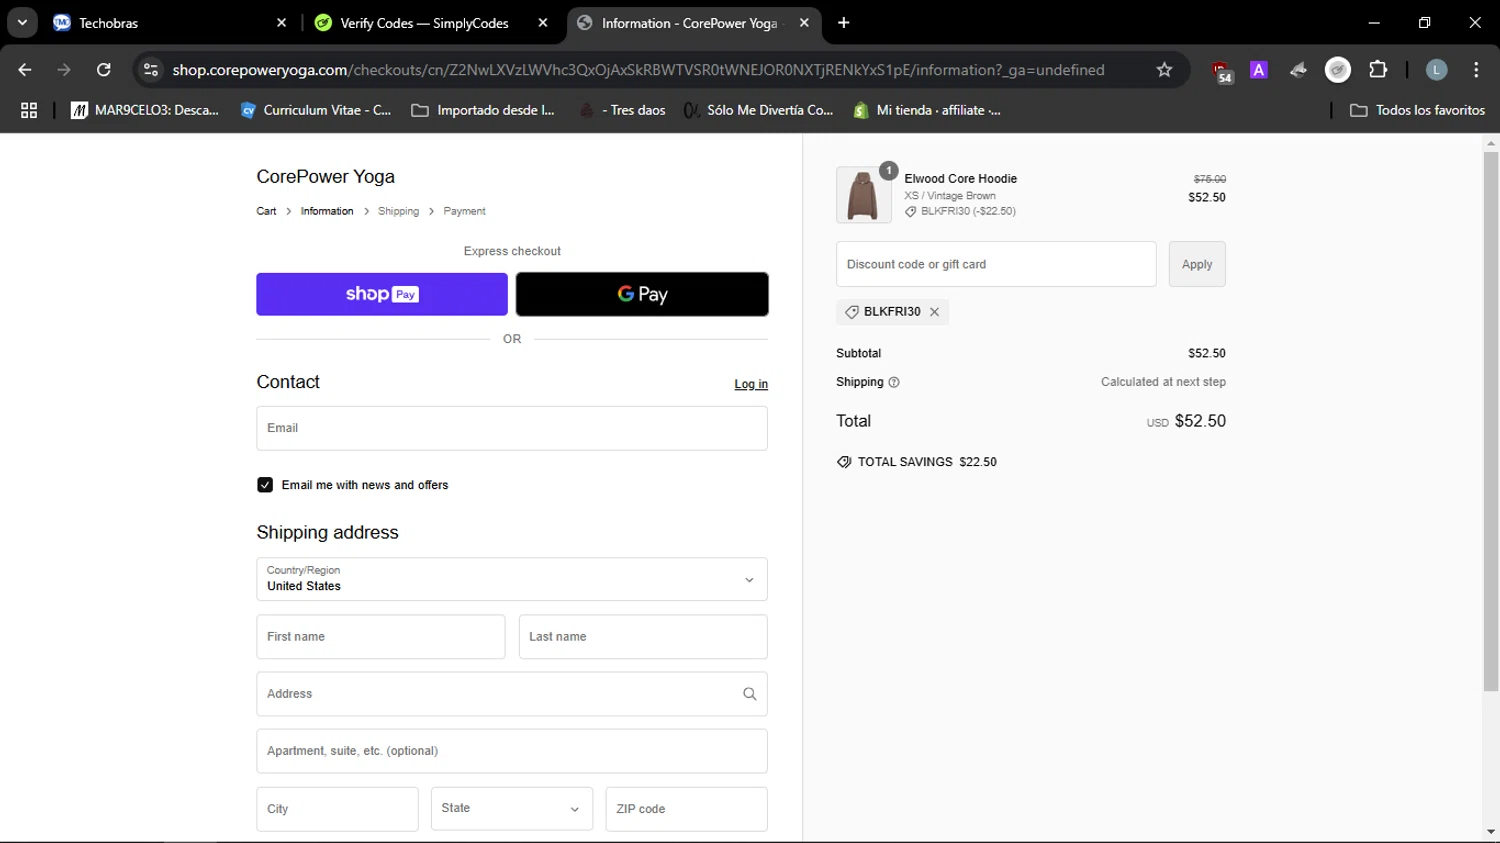
Task: Focus the Discount code or gift card field
Action: tap(996, 264)
